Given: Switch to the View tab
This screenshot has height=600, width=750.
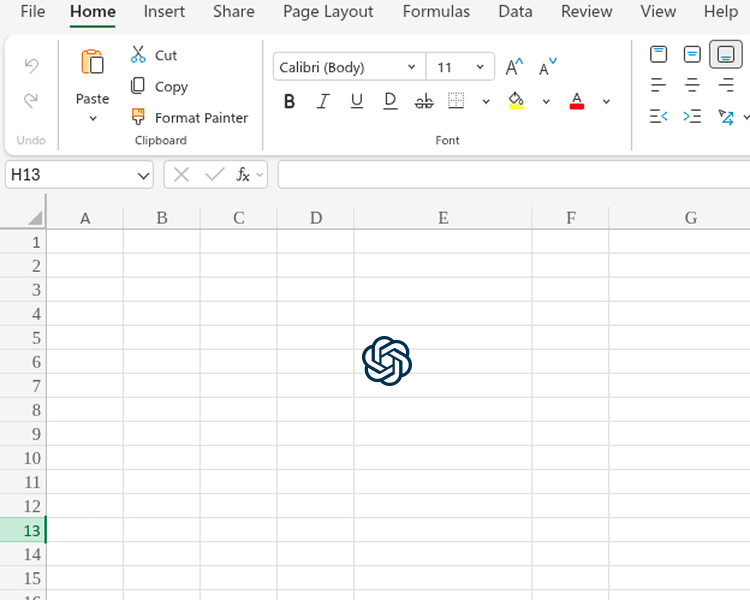Looking at the screenshot, I should [658, 11].
